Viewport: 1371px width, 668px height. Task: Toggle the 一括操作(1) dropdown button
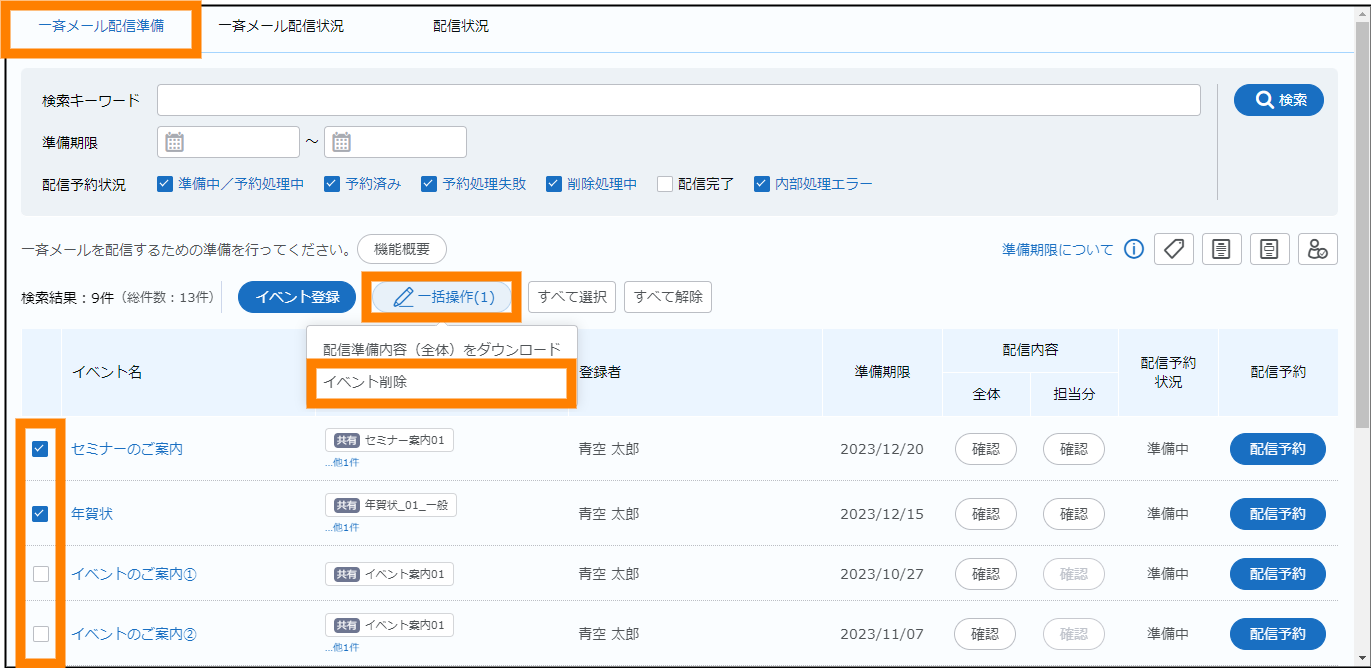click(x=442, y=297)
